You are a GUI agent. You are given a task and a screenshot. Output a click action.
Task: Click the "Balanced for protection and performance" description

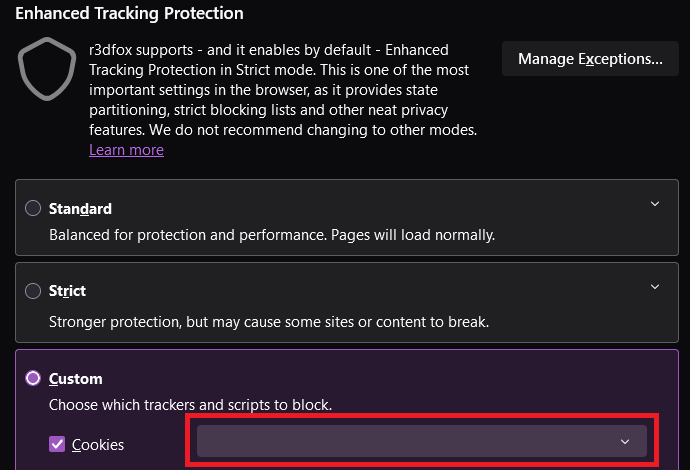click(272, 236)
